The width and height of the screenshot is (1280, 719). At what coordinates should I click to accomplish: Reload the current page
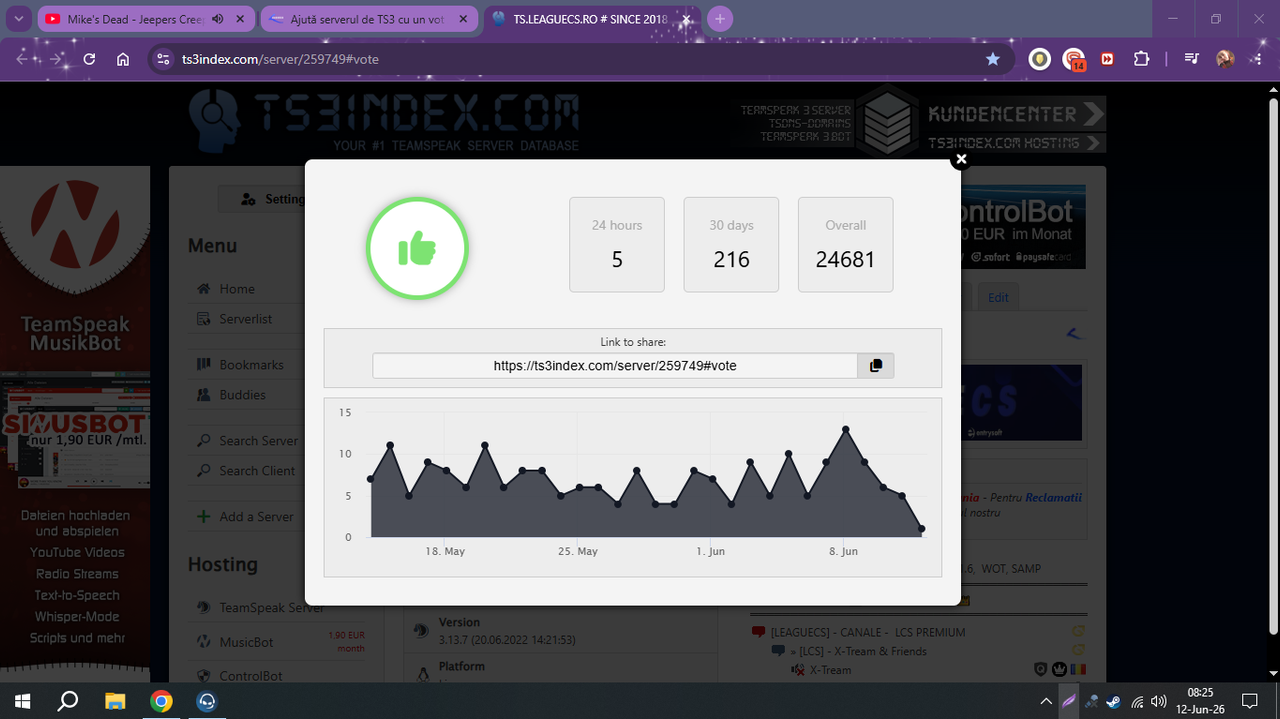[x=89, y=59]
